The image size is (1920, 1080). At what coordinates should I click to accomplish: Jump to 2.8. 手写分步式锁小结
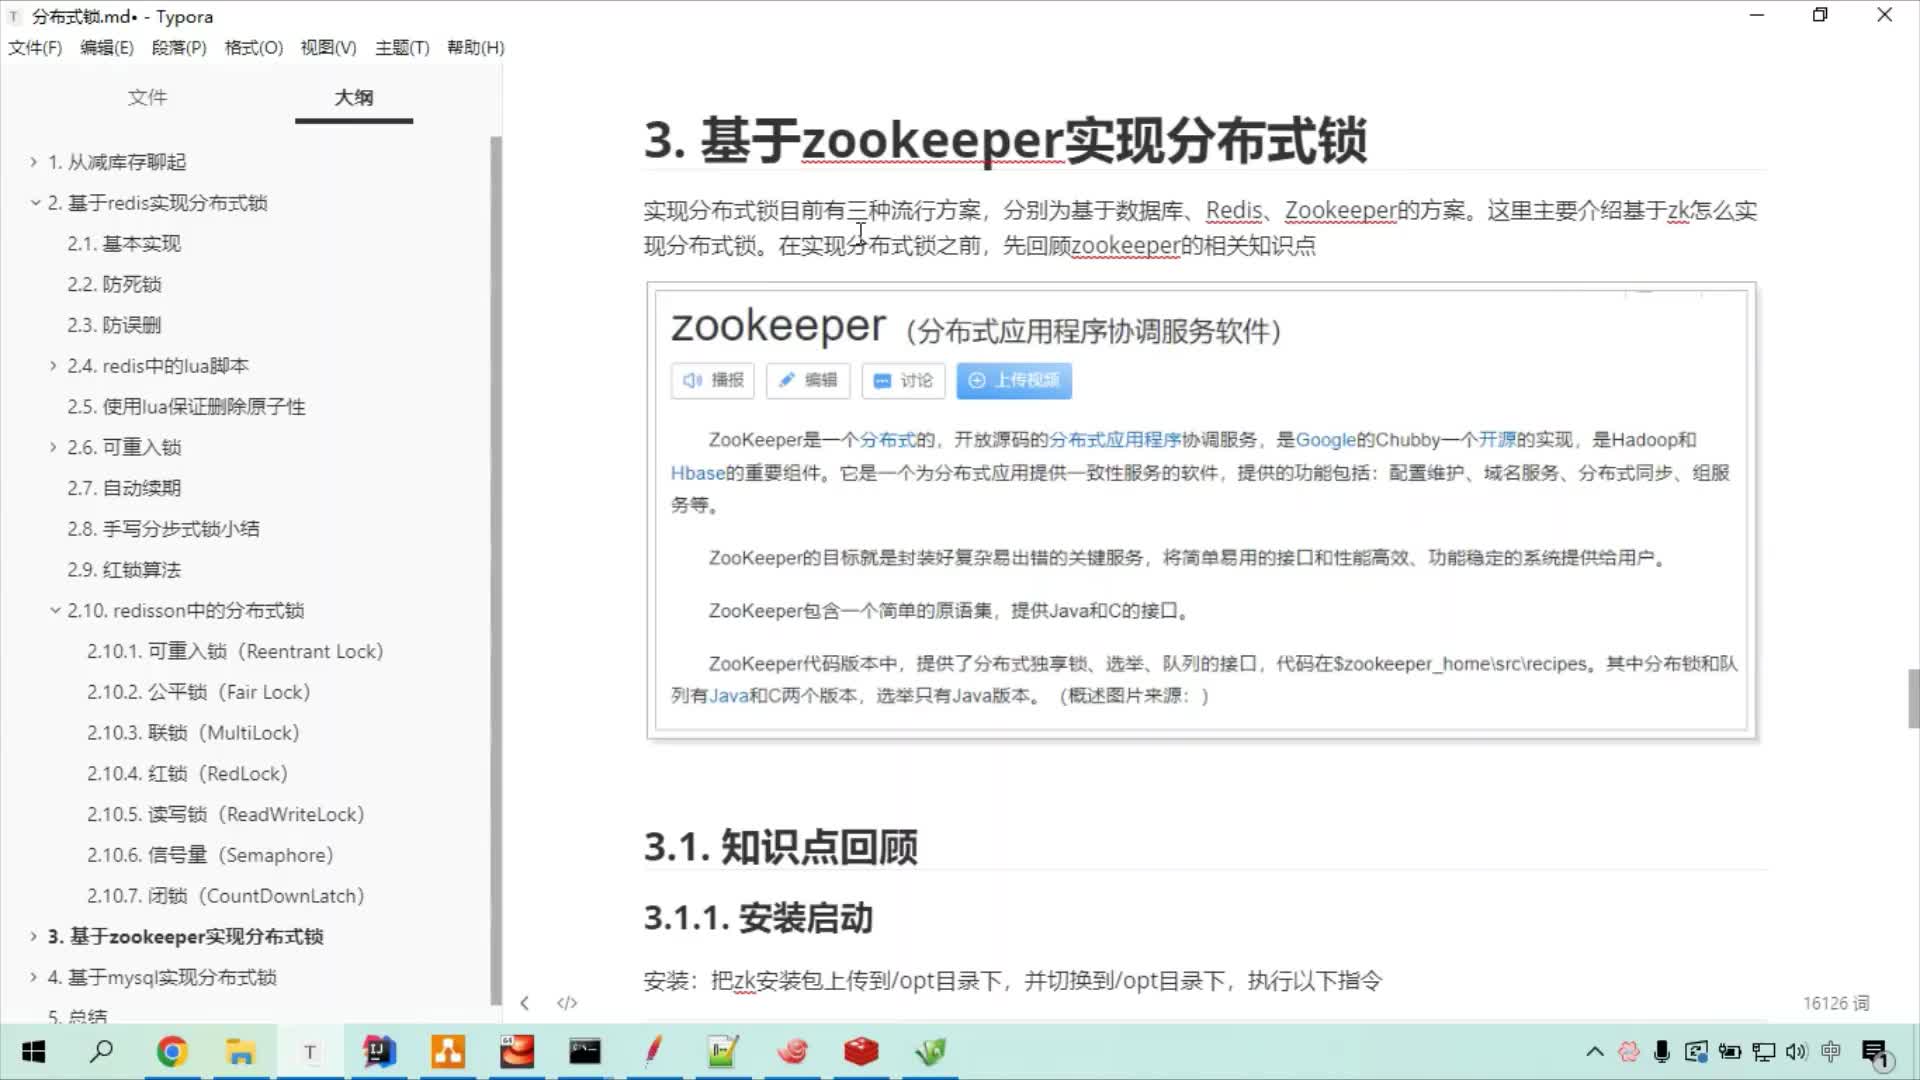tap(163, 529)
